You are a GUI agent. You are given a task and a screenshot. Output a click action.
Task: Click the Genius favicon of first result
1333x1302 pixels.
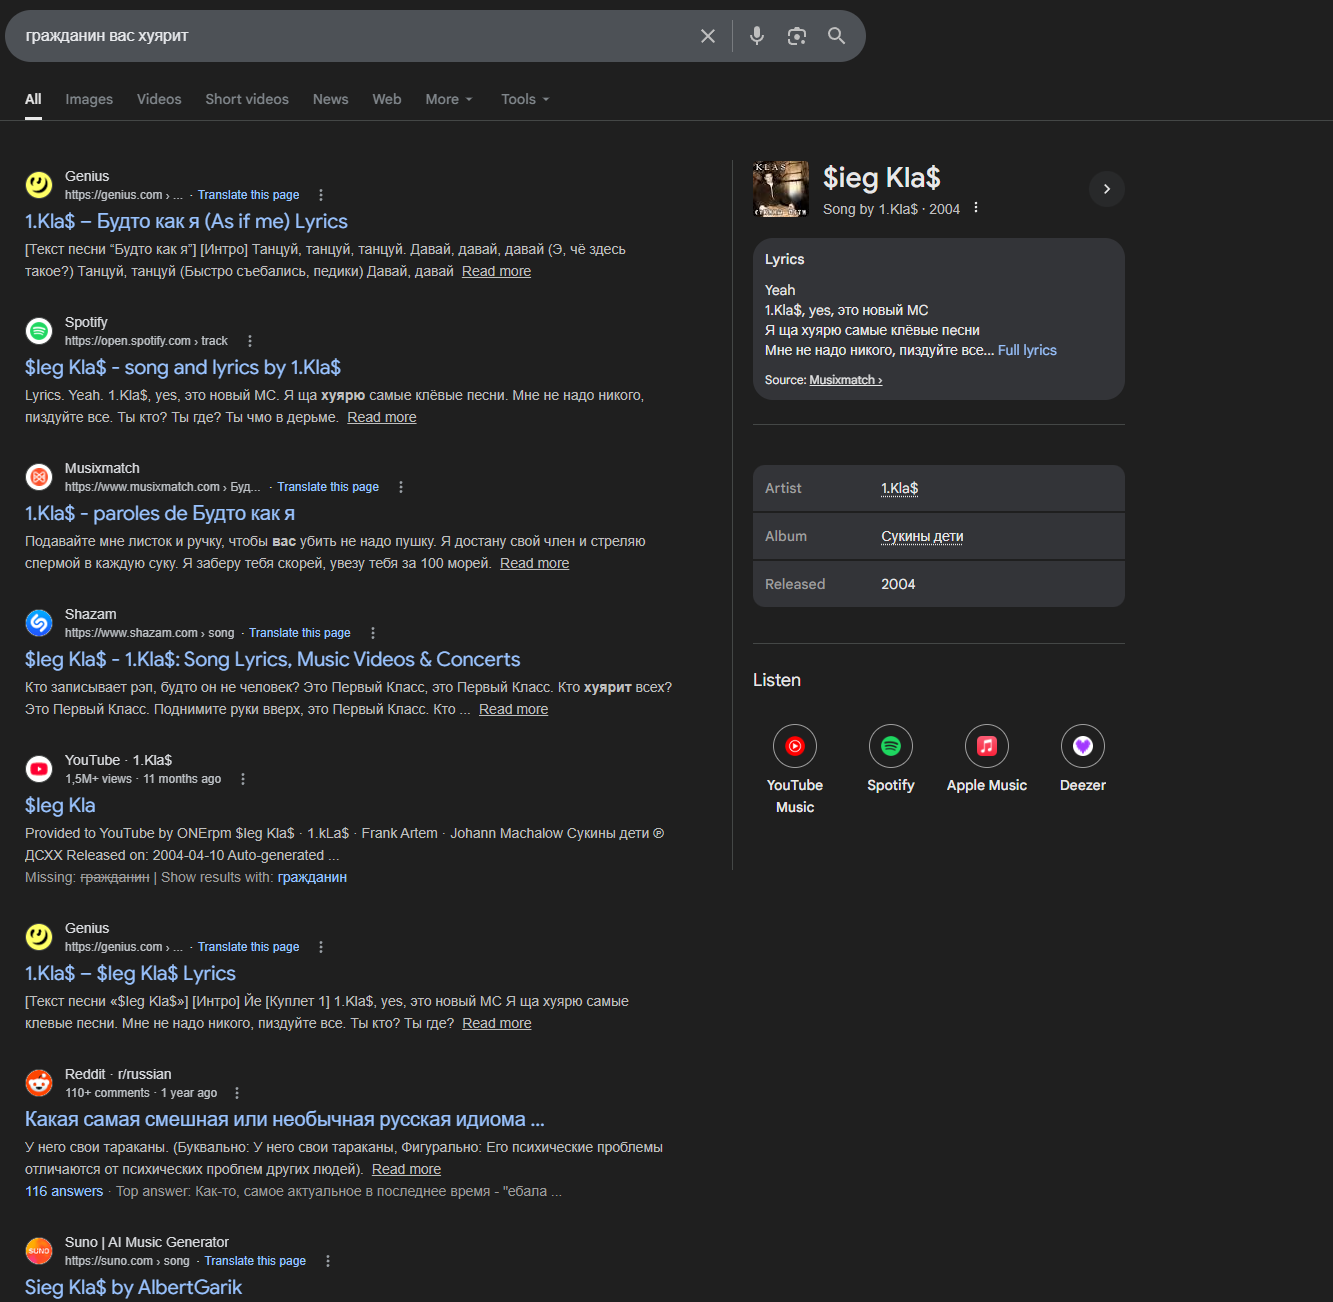pyautogui.click(x=39, y=184)
